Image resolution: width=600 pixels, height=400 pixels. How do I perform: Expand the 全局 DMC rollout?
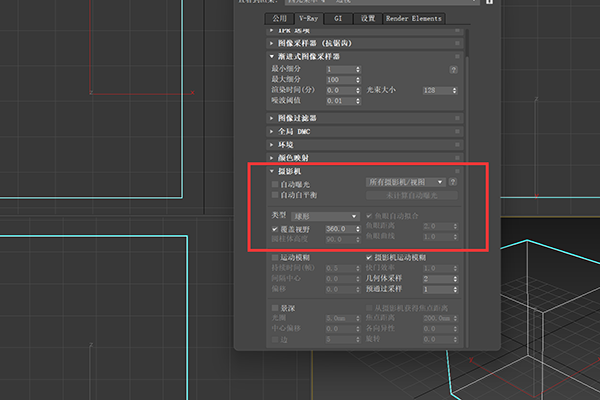coord(295,131)
